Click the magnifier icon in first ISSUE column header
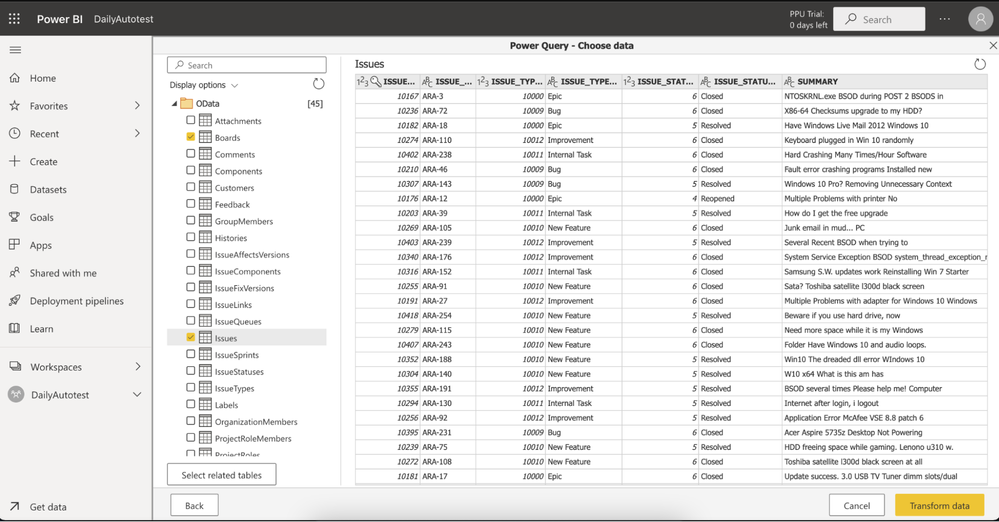999x522 pixels. pyautogui.click(x=376, y=81)
